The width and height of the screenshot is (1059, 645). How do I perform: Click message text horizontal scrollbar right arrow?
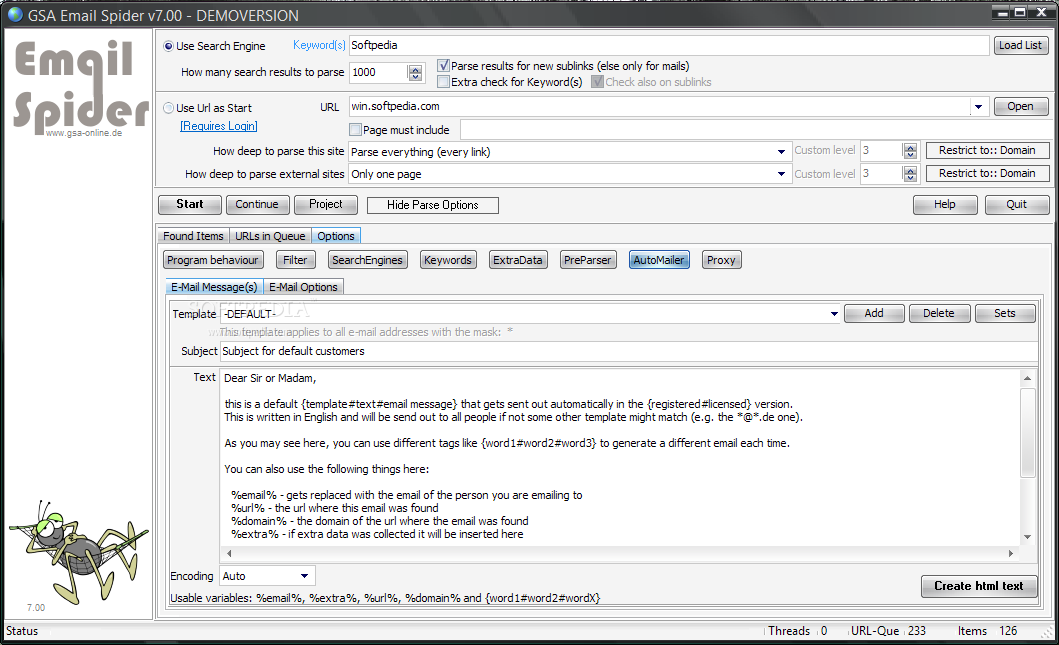1011,553
